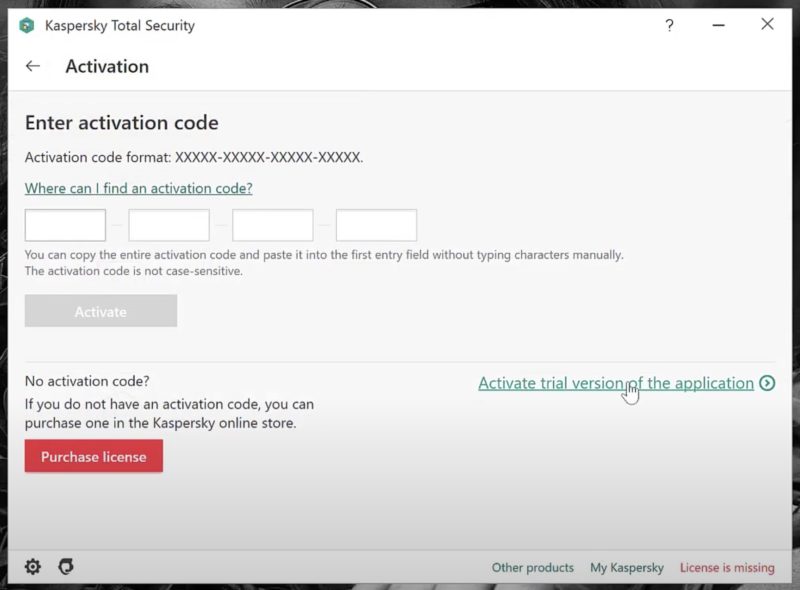Go to My Kaspersky in footer
The height and width of the screenshot is (590, 800).
tap(627, 568)
